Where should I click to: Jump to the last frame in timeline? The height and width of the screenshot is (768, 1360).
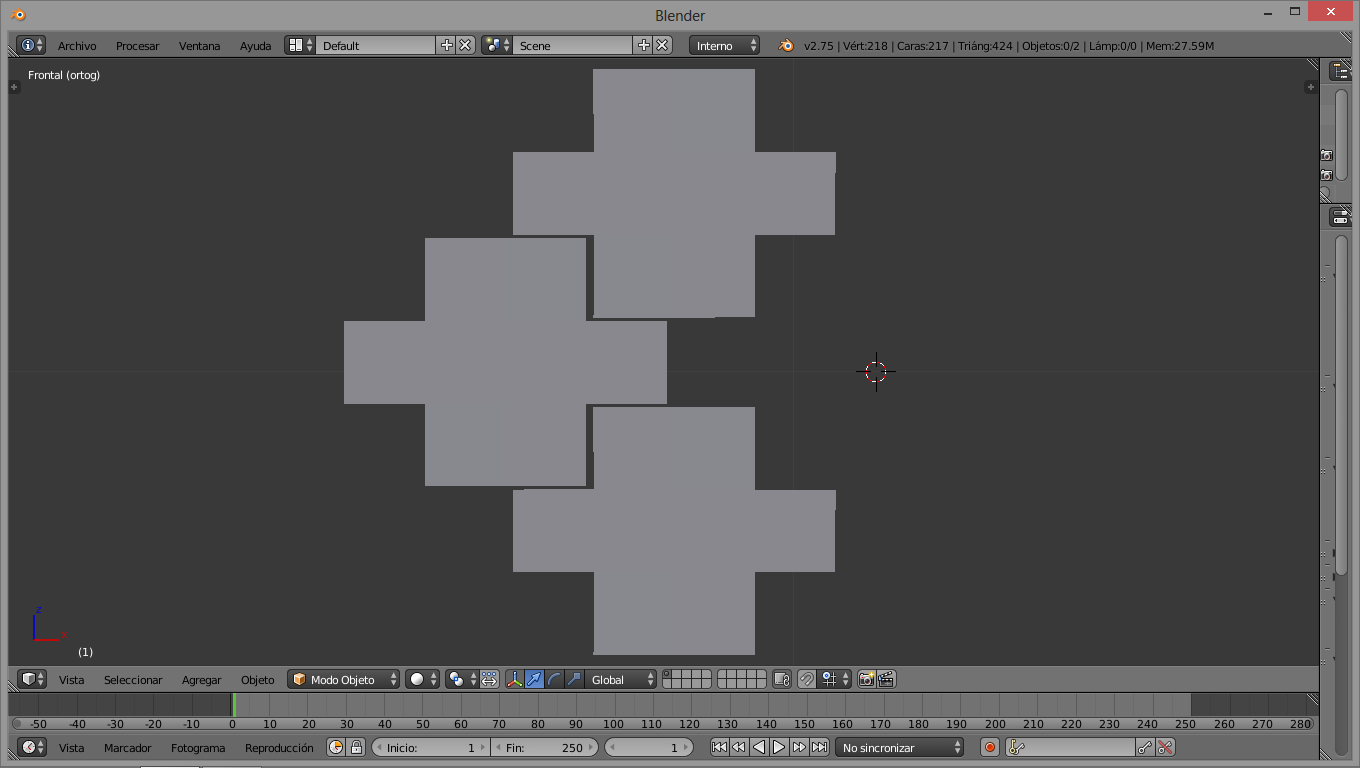tap(819, 747)
